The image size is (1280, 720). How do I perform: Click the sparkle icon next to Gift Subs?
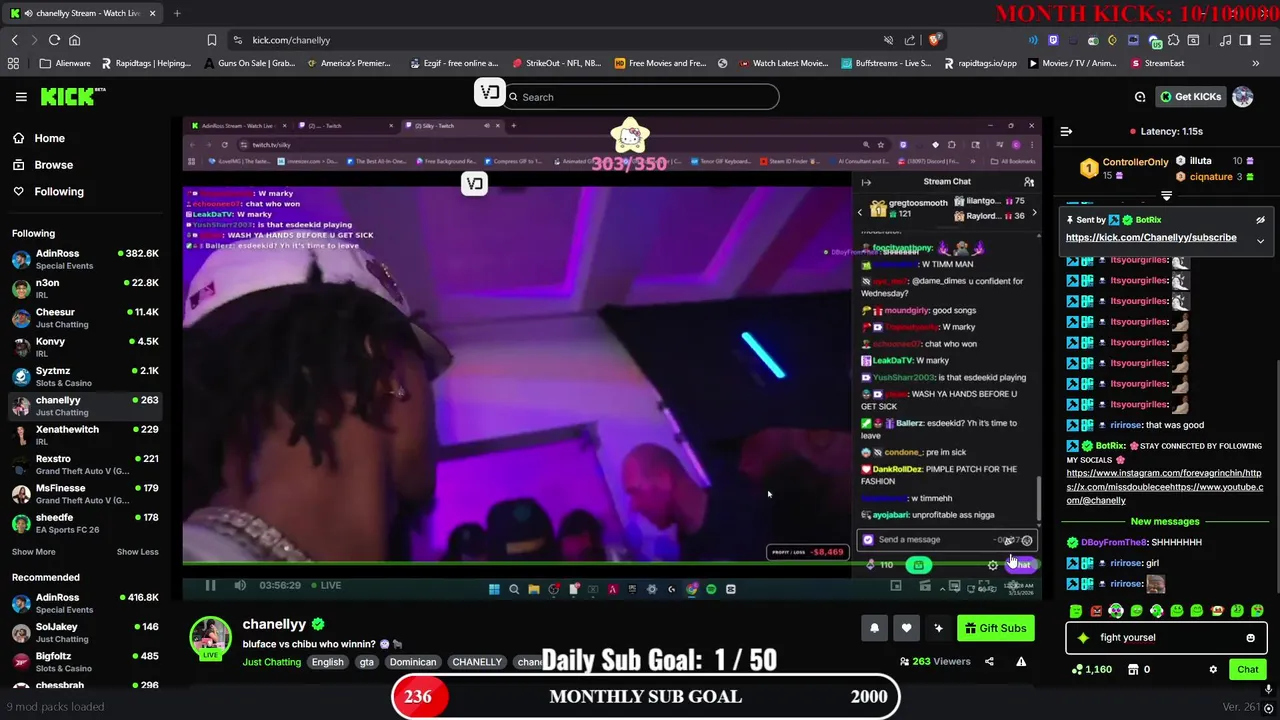[x=938, y=628]
